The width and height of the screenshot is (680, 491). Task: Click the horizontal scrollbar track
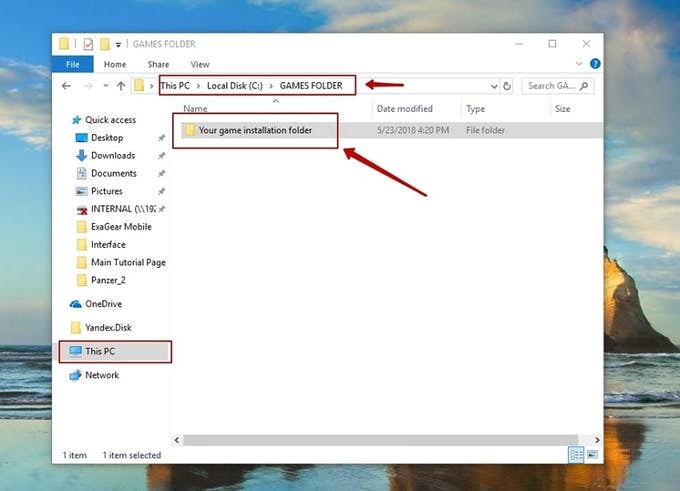(380, 440)
